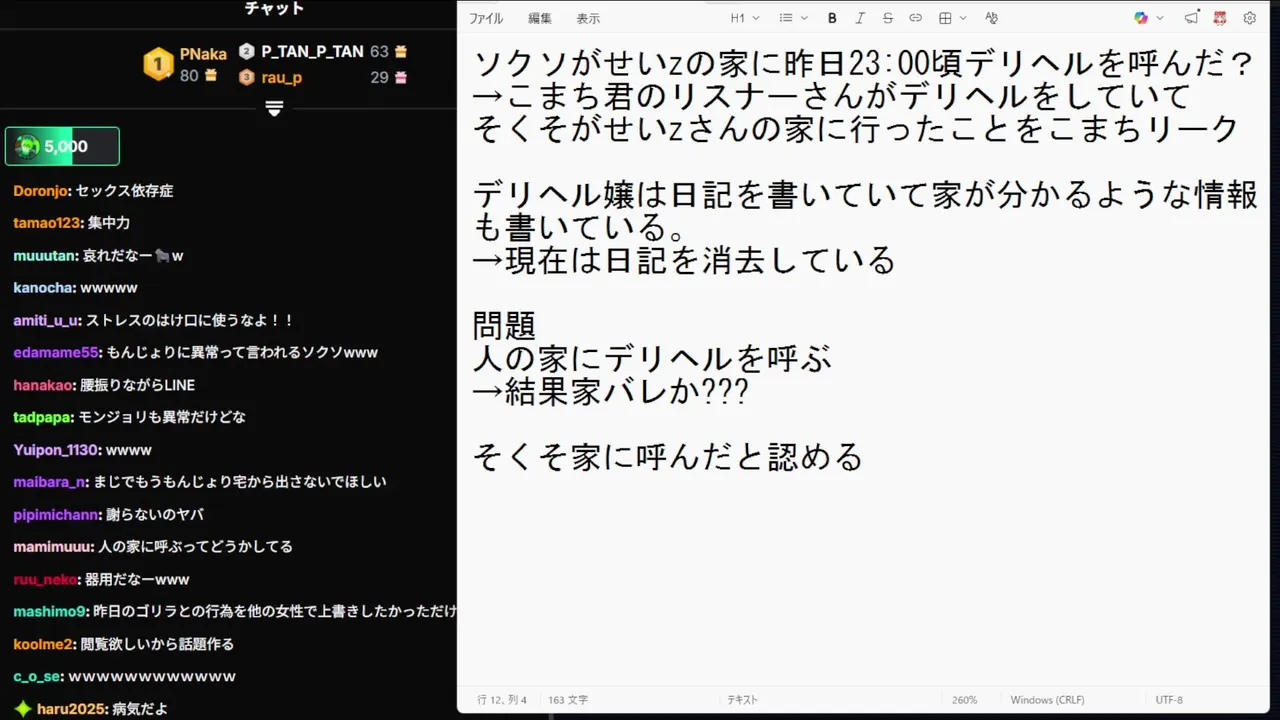Click the red account avatar icon
1280x720 pixels.
1220,18
